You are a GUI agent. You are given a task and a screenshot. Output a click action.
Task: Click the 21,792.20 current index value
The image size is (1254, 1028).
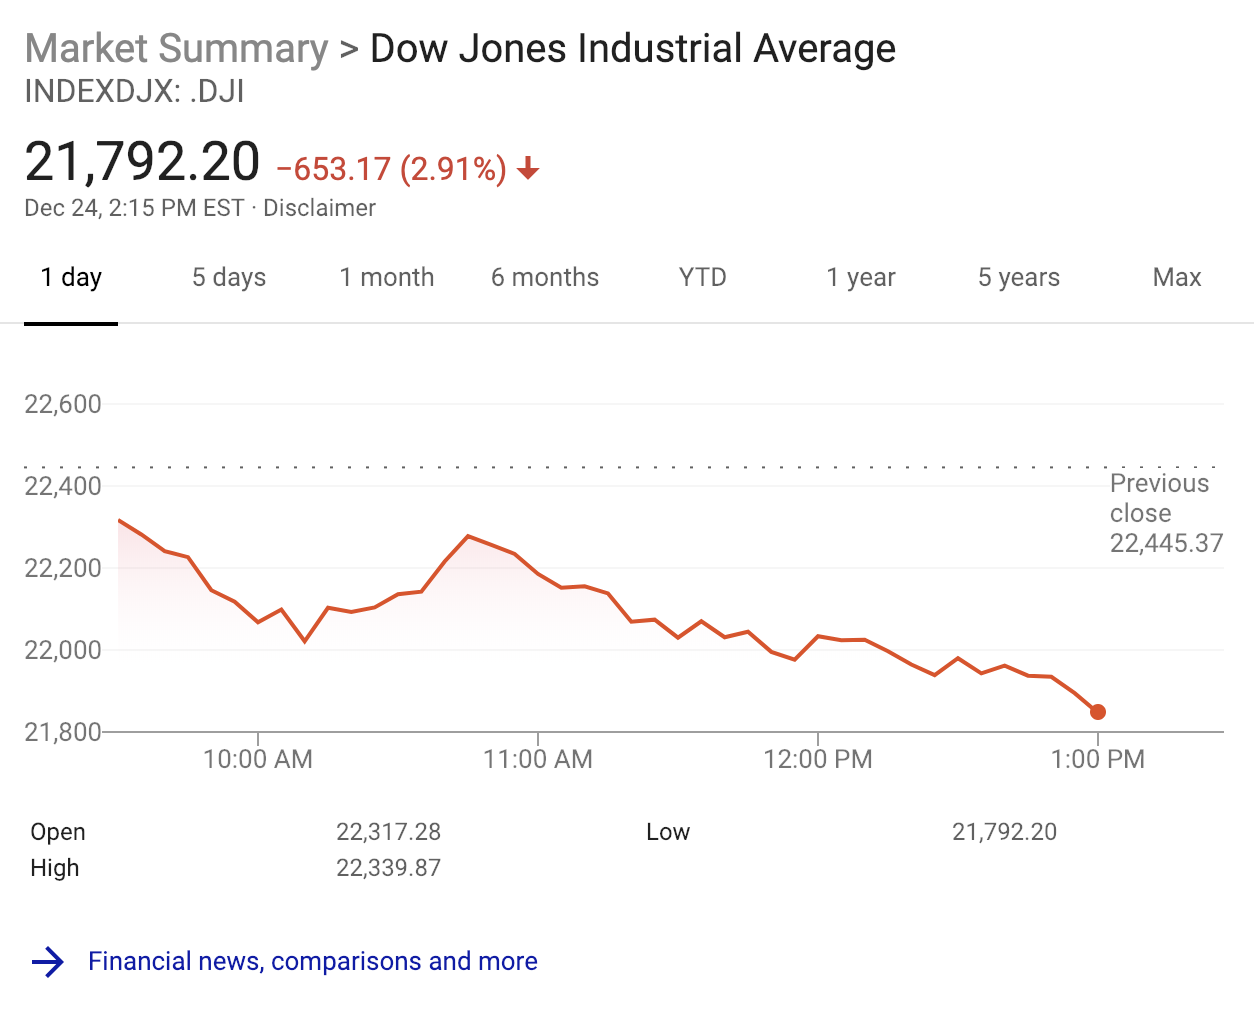tap(142, 162)
